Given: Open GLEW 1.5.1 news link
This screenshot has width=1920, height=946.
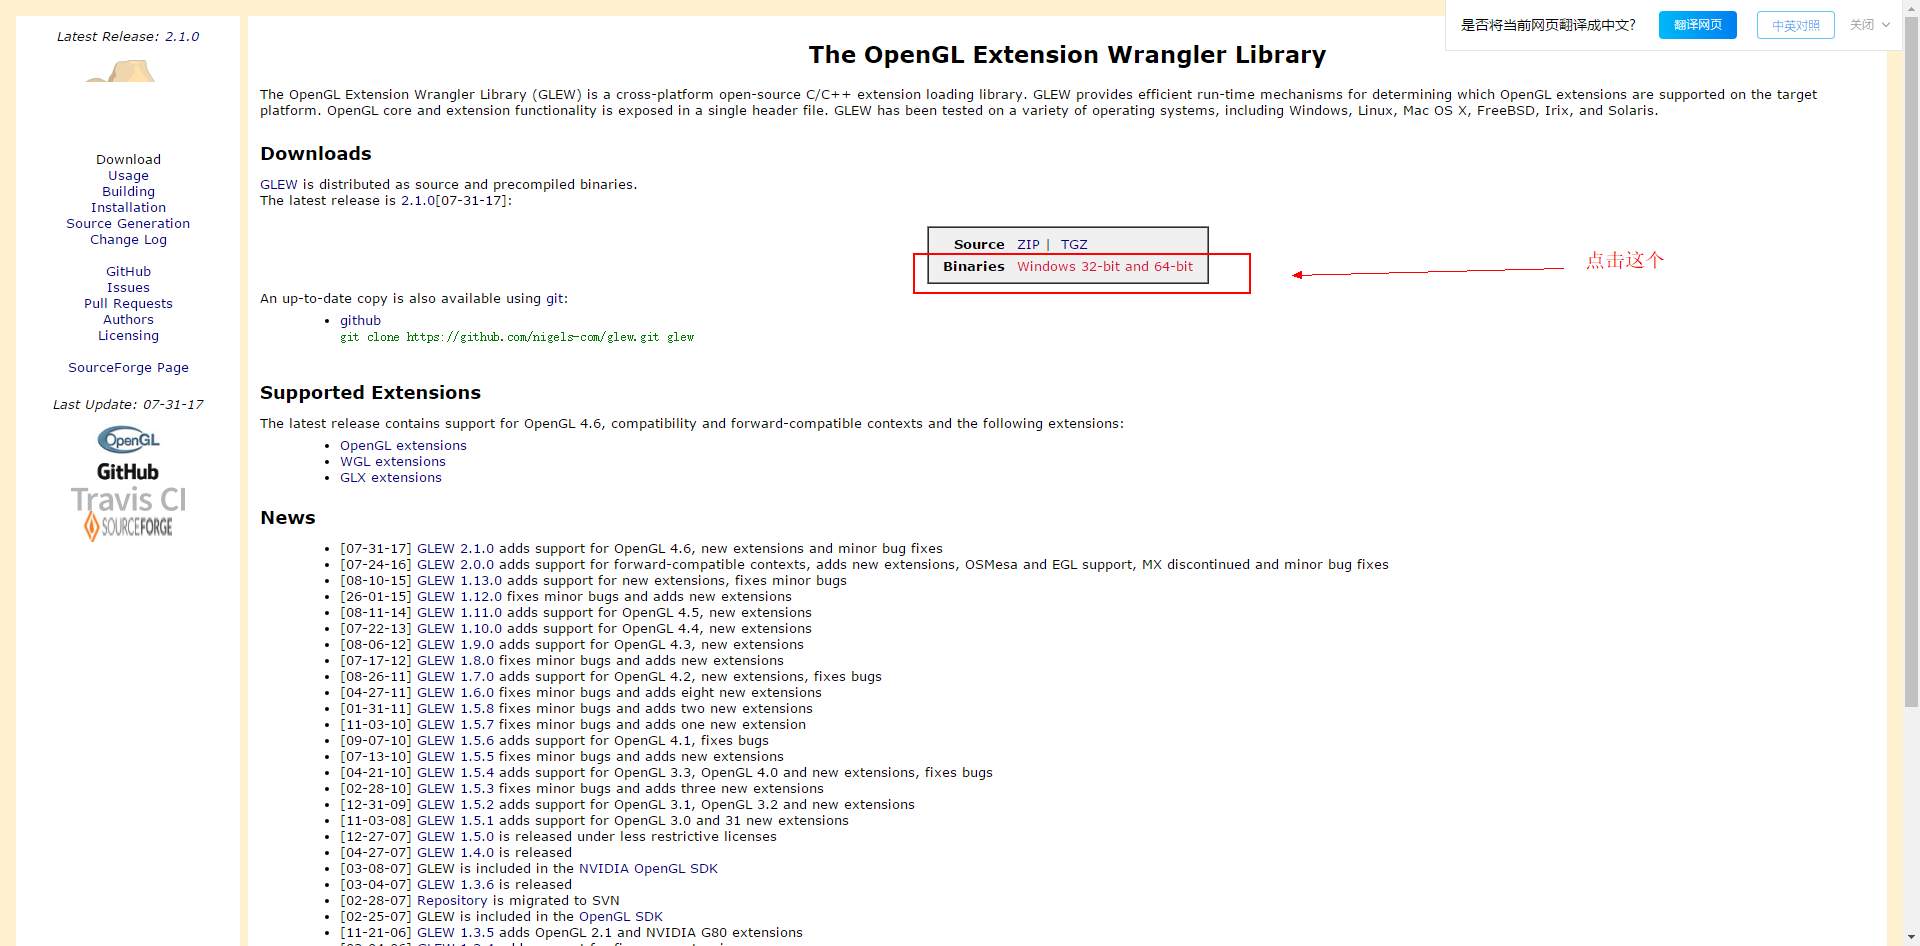Looking at the screenshot, I should 455,821.
